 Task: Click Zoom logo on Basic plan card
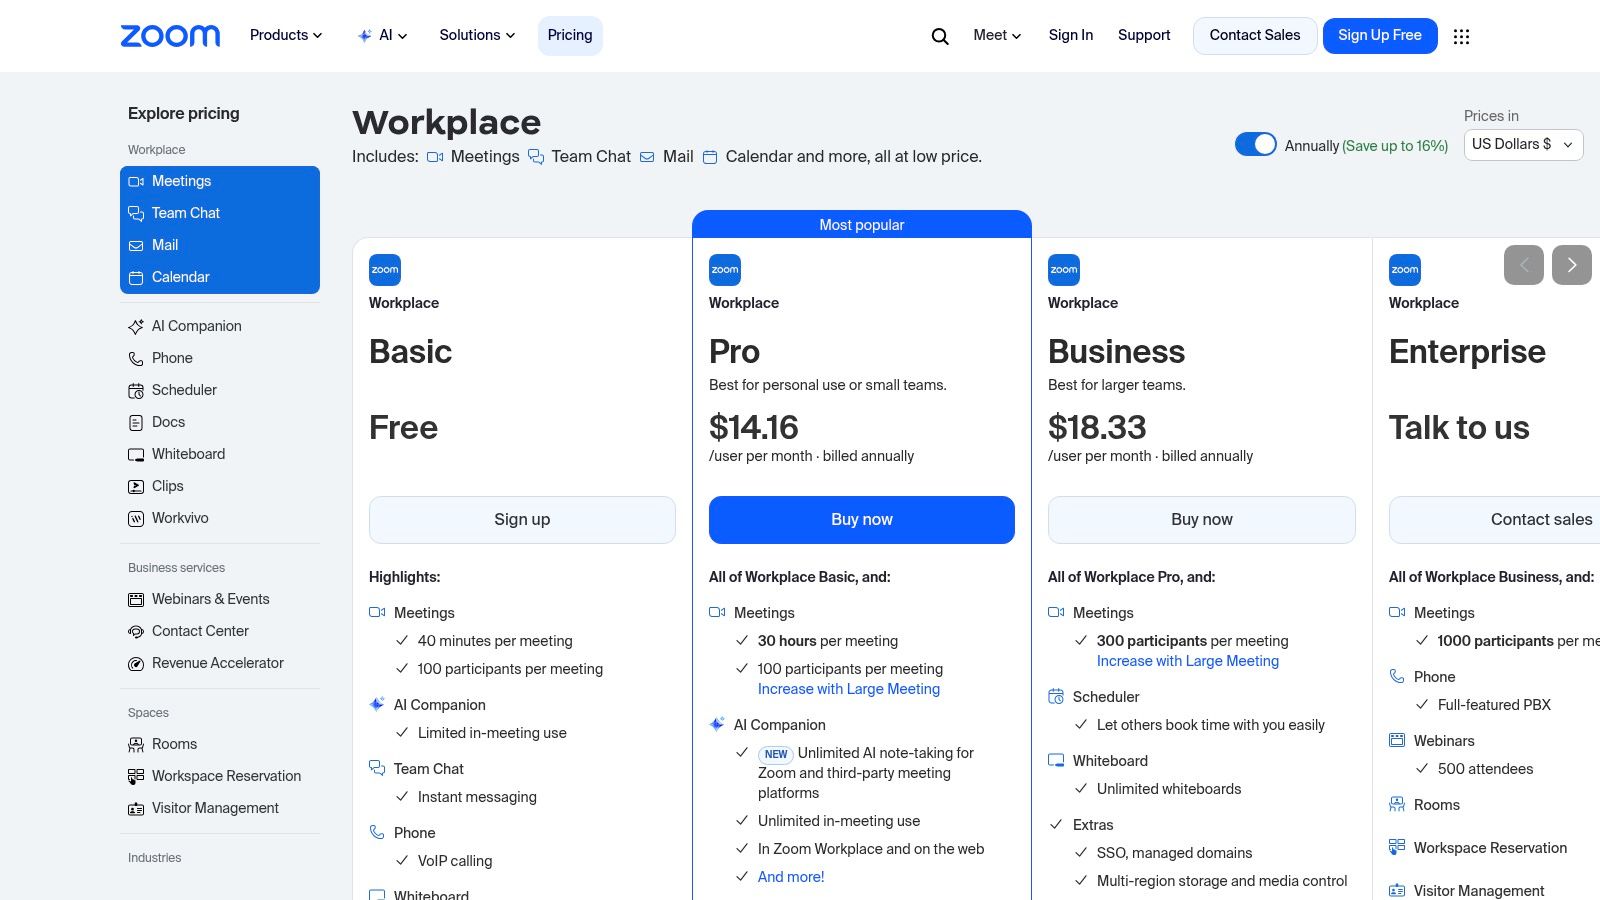(x=385, y=270)
